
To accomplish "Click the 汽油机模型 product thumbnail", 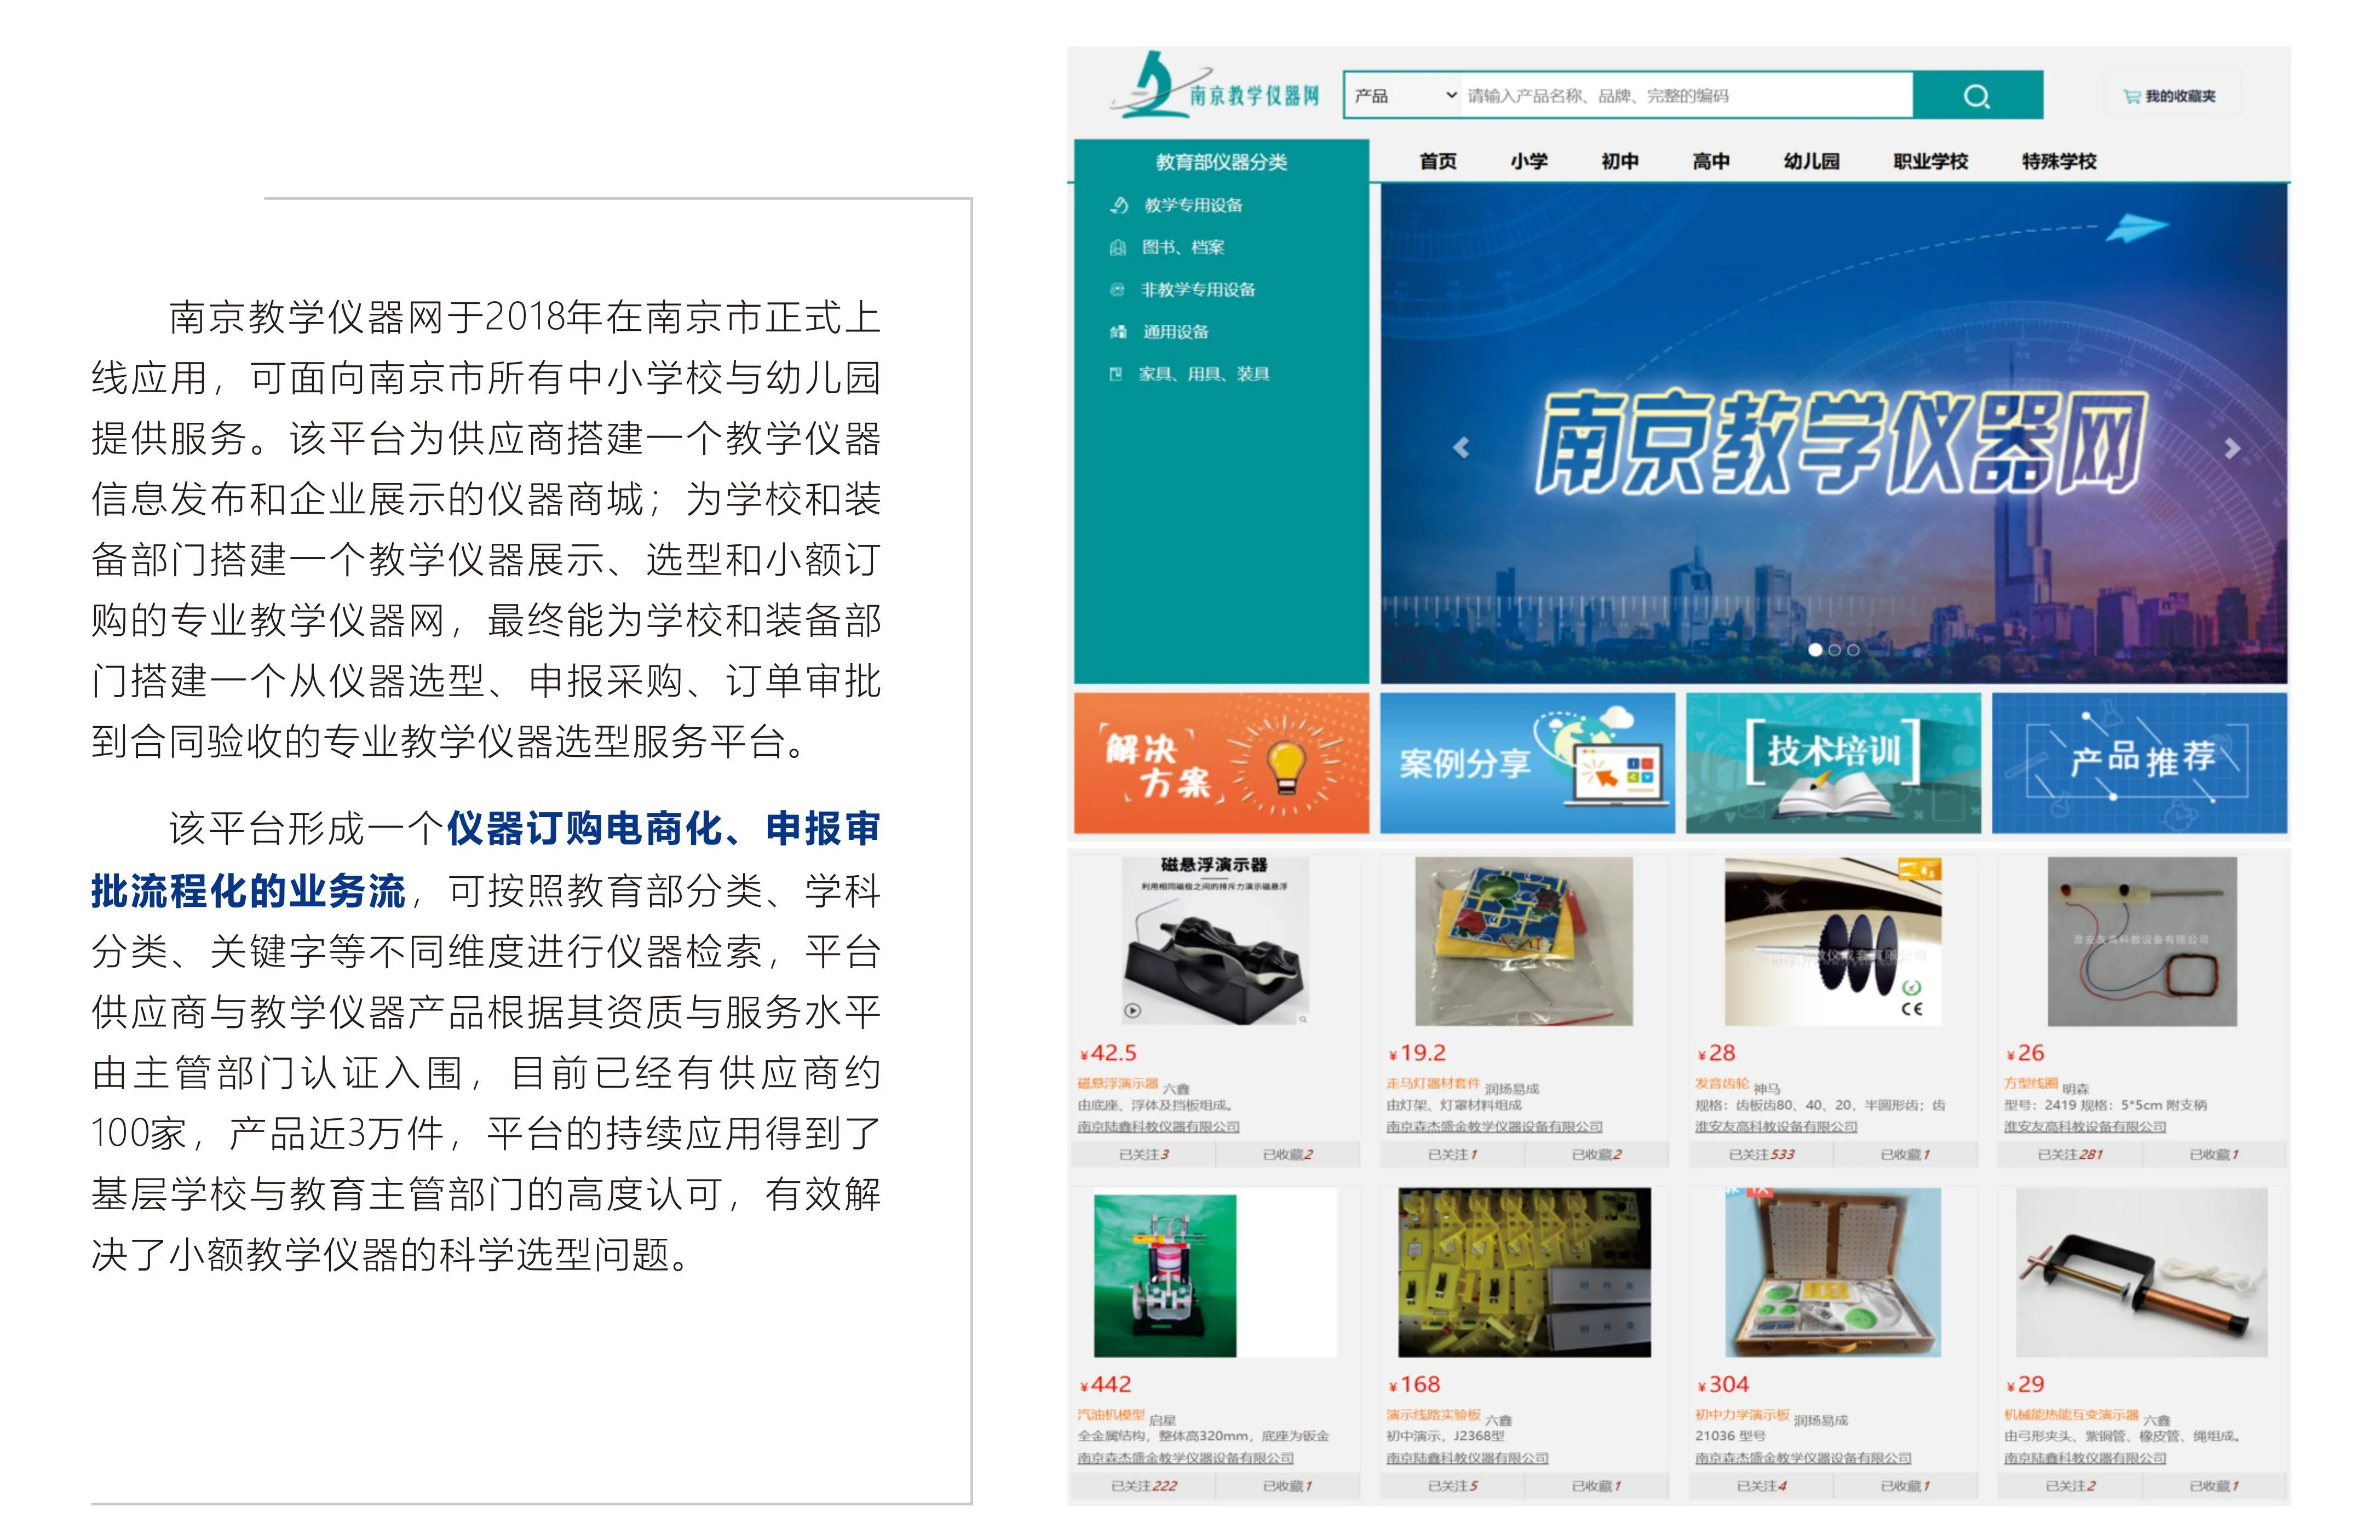I will click(1165, 1274).
